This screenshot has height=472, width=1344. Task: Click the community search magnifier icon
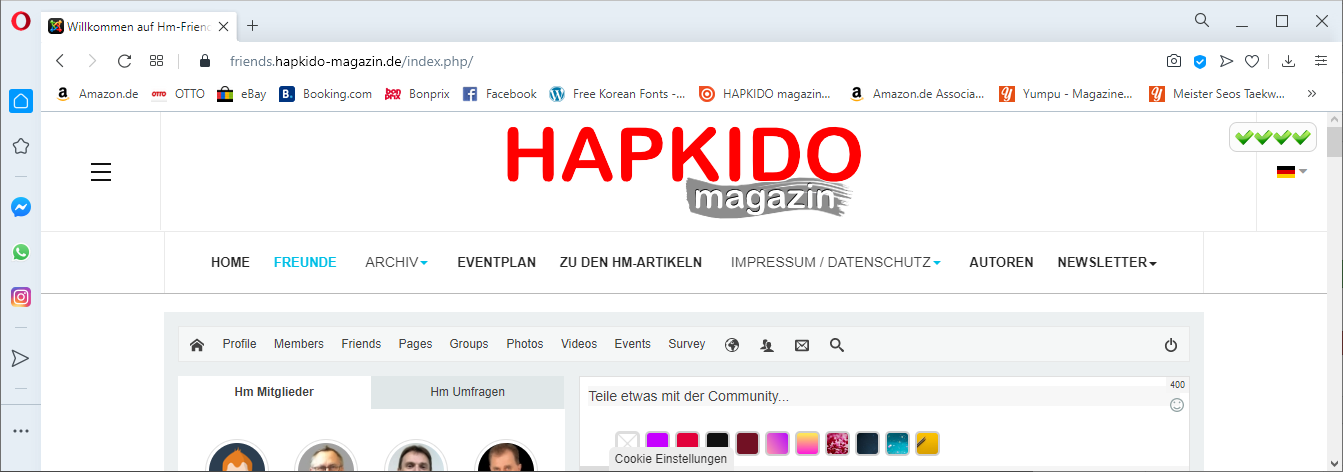837,345
